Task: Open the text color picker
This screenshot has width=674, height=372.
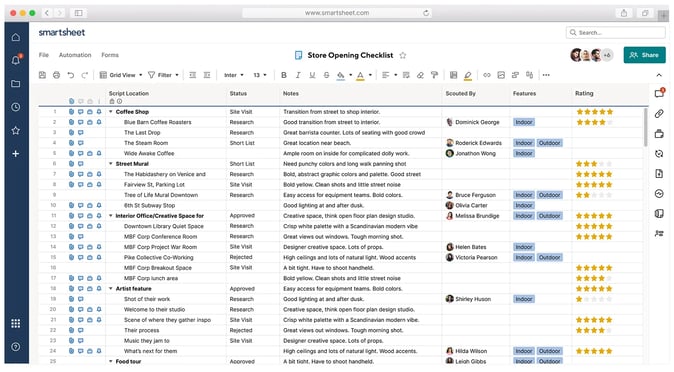Action: coord(364,75)
